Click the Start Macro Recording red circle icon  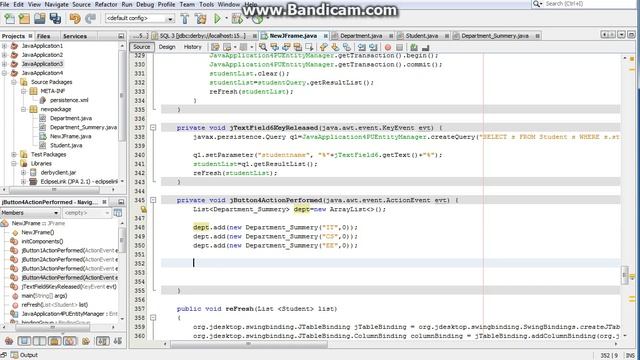coord(388,47)
